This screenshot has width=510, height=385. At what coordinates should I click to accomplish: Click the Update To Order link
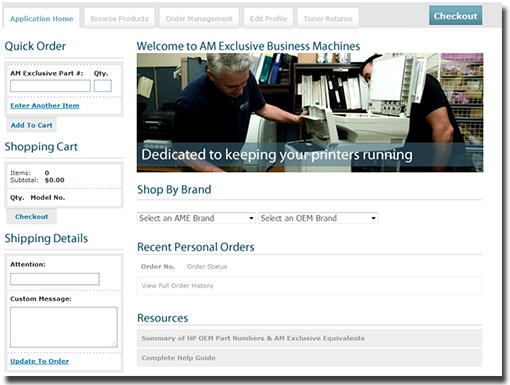[40, 361]
